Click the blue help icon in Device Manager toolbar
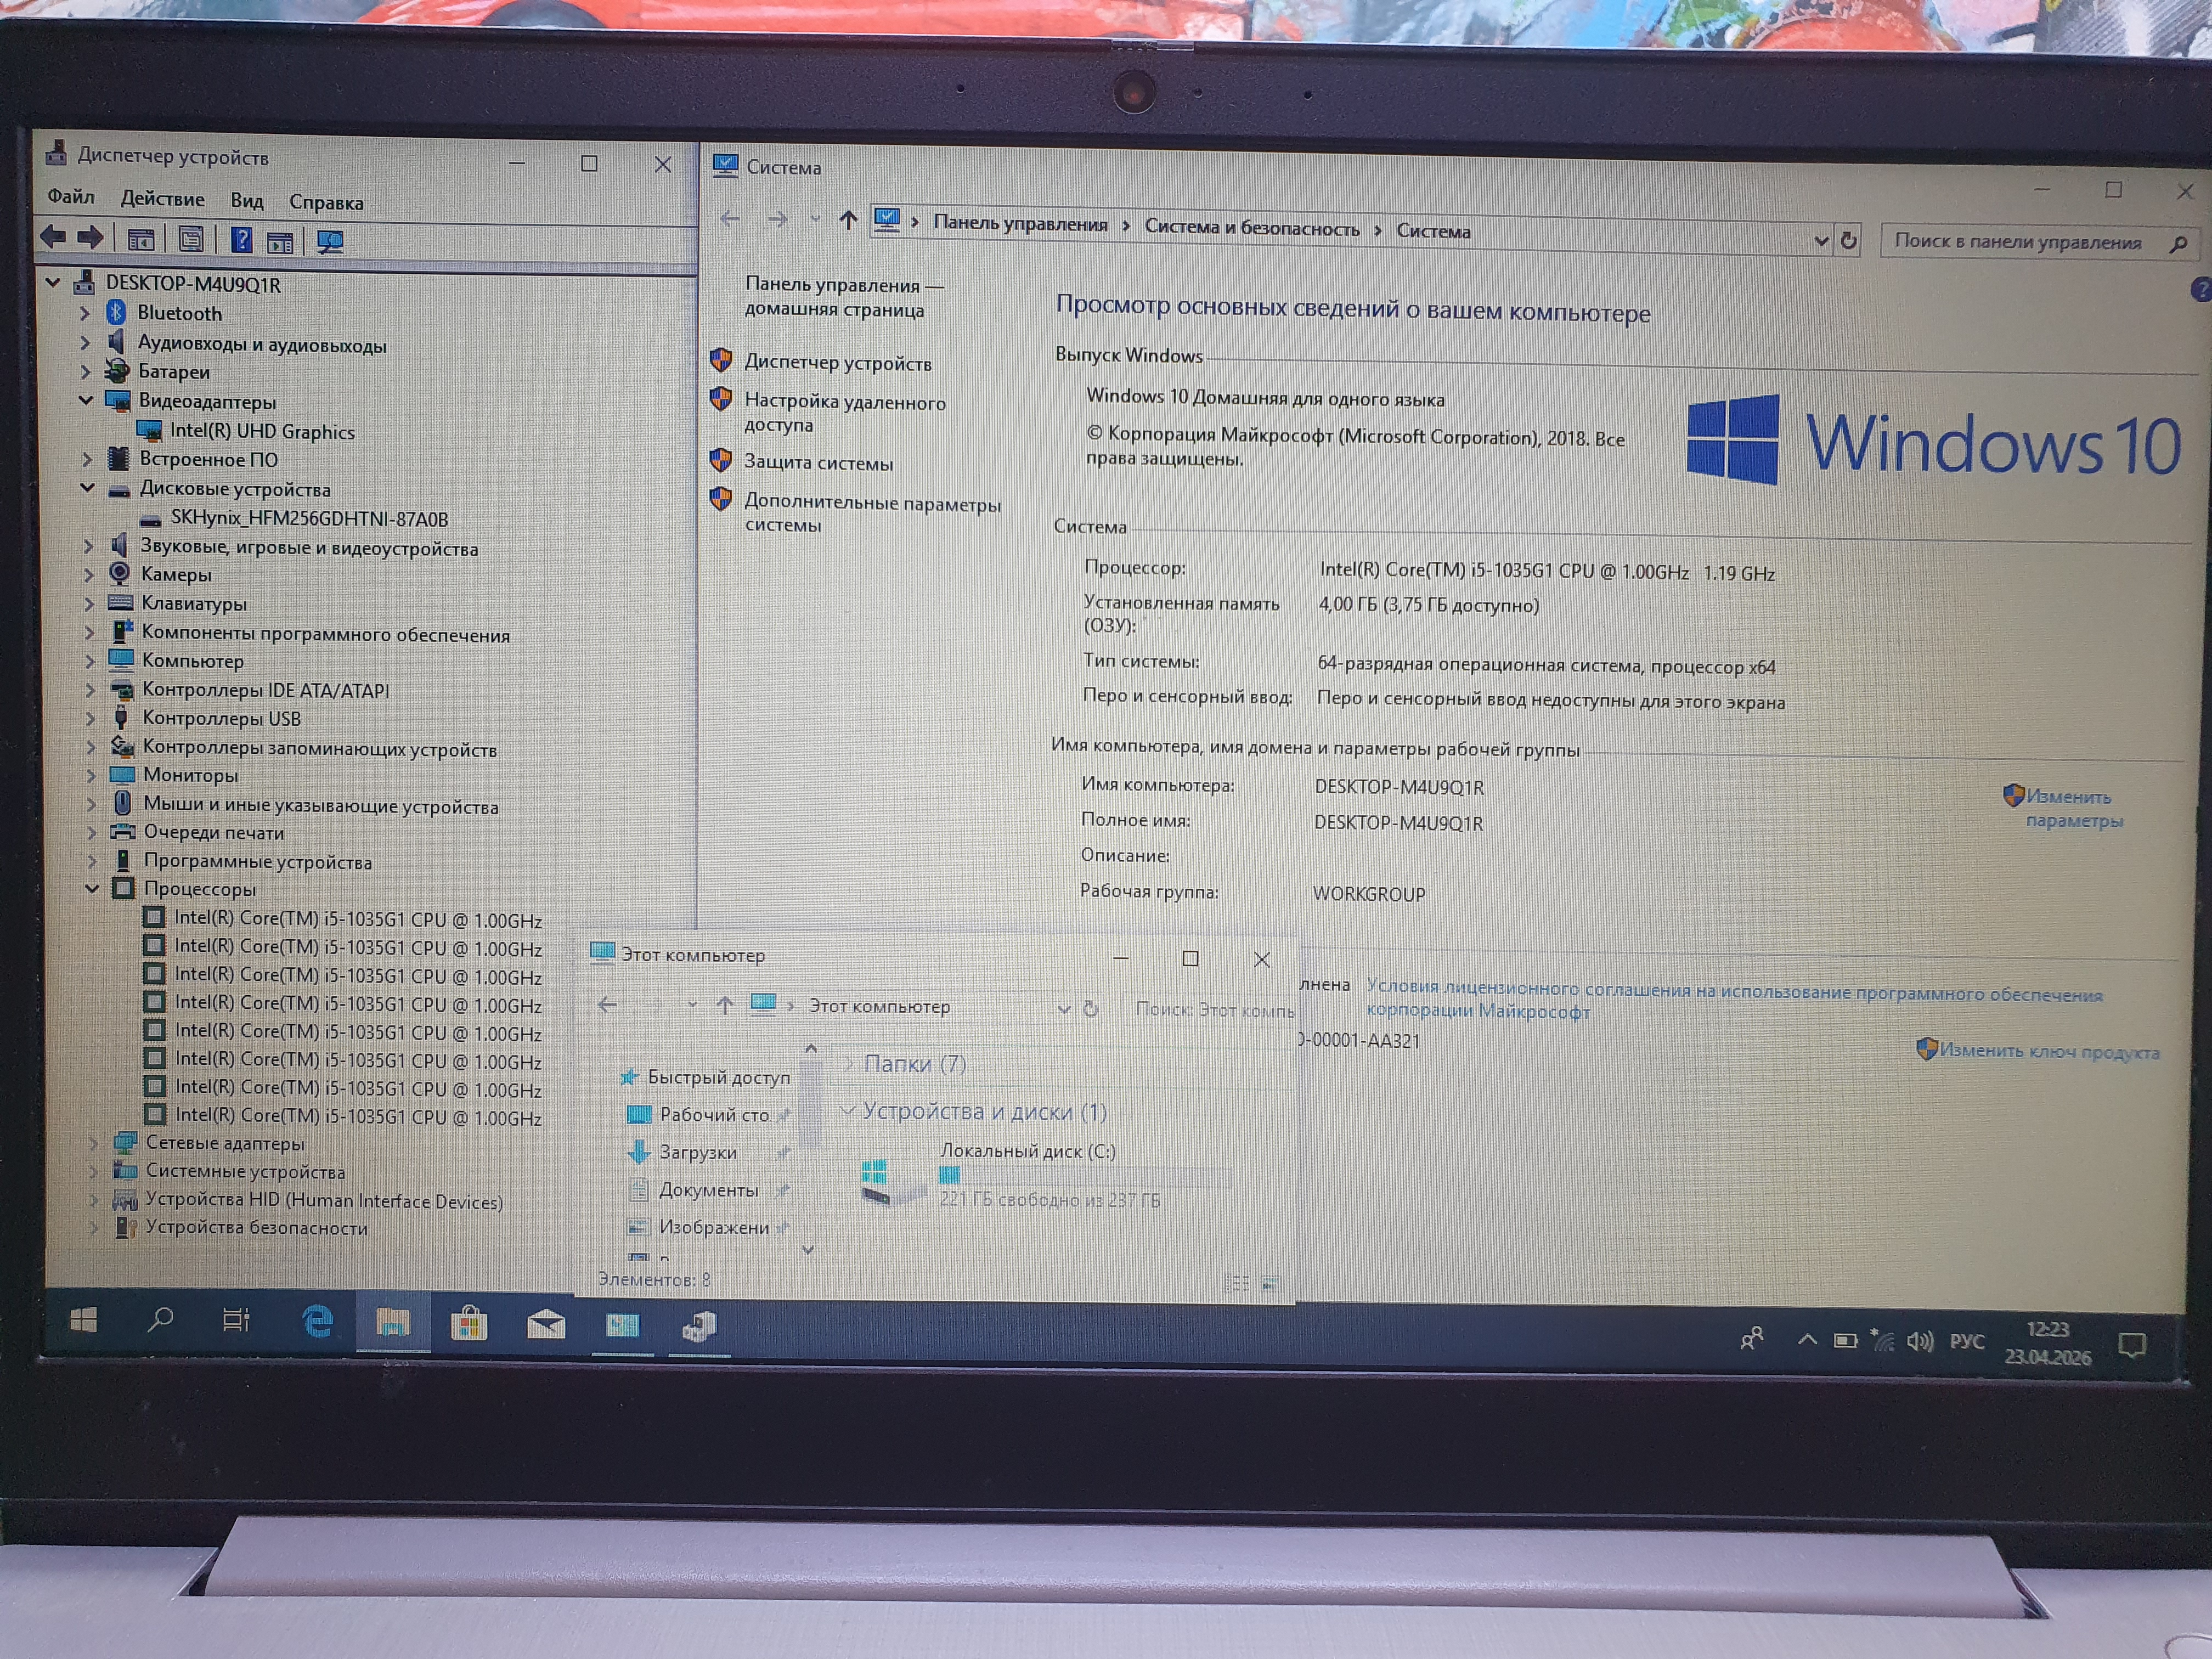The width and height of the screenshot is (2212, 1659). coord(241,240)
